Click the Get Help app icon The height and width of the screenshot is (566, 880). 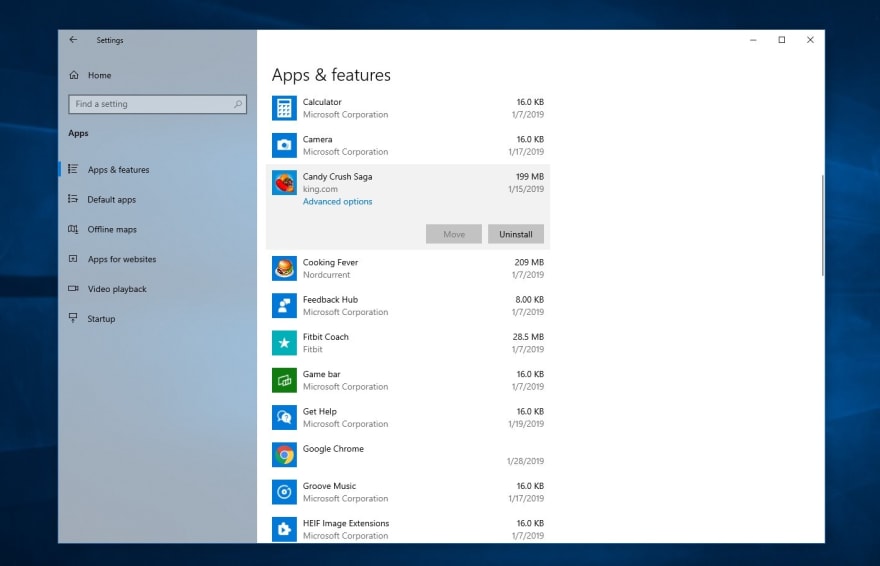(x=284, y=417)
